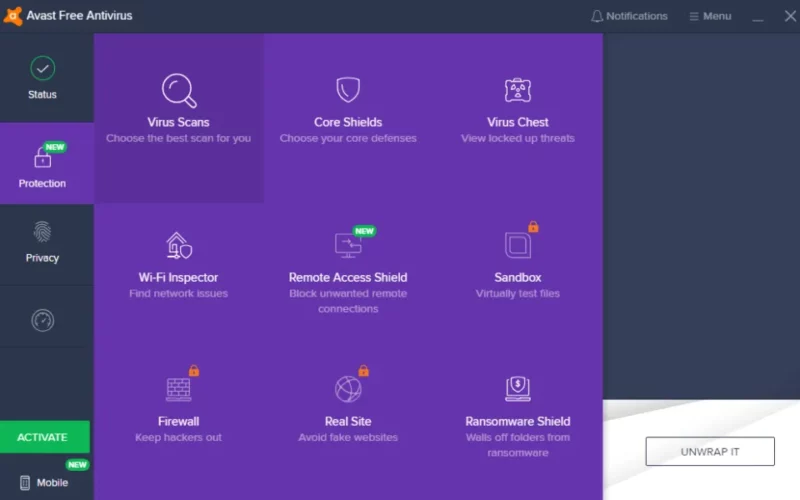Select the Protection padlock icon
Image resolution: width=800 pixels, height=500 pixels.
42,158
